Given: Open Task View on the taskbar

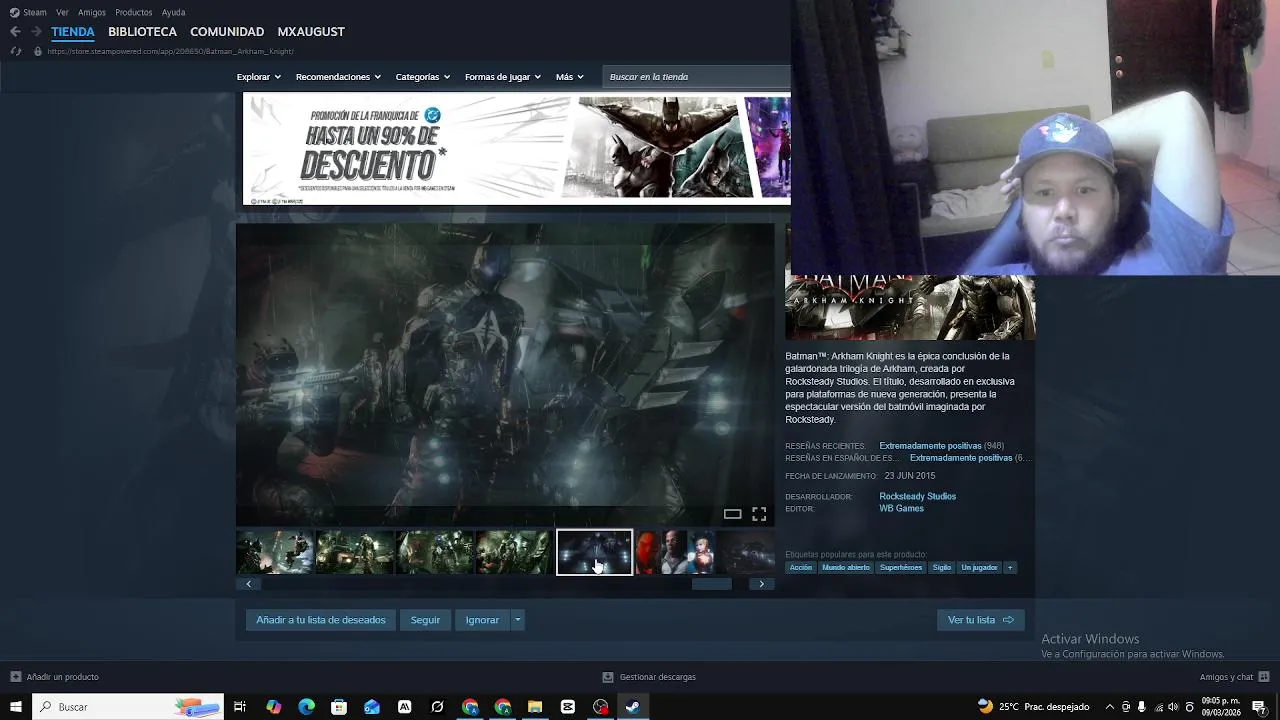Looking at the screenshot, I should (240, 707).
